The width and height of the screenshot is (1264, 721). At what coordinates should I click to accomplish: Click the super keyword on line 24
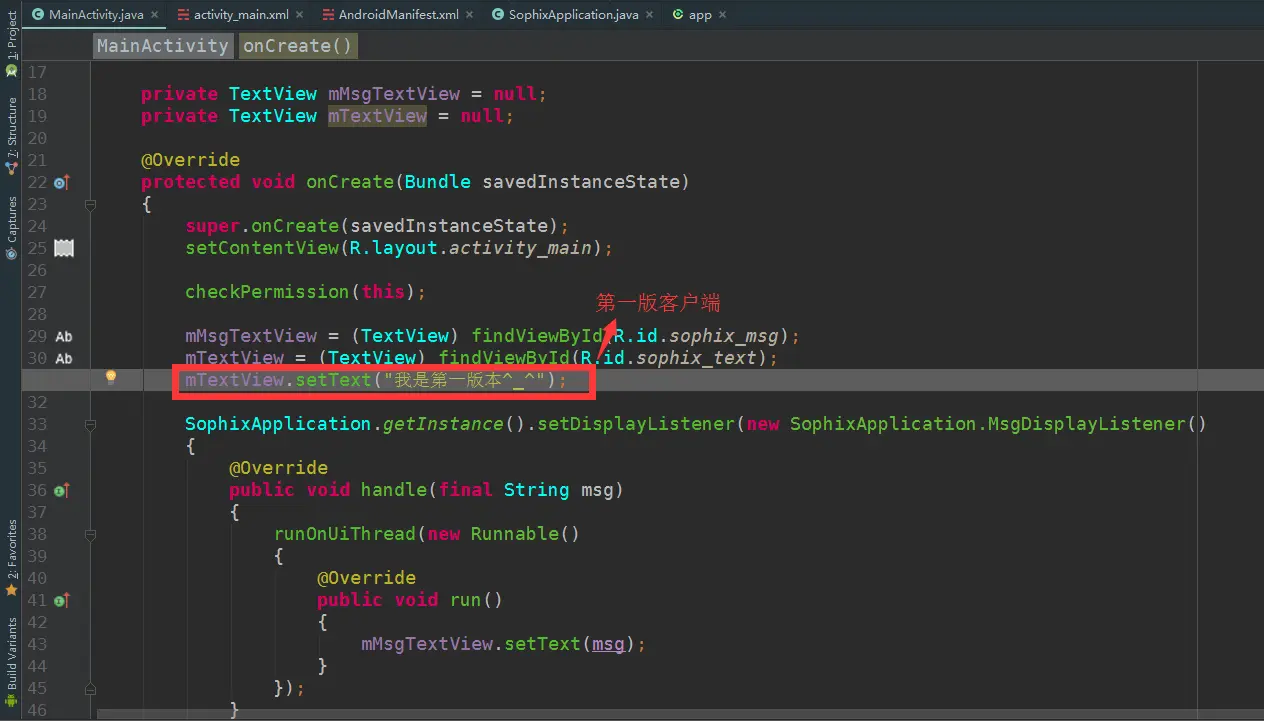pyautogui.click(x=212, y=226)
